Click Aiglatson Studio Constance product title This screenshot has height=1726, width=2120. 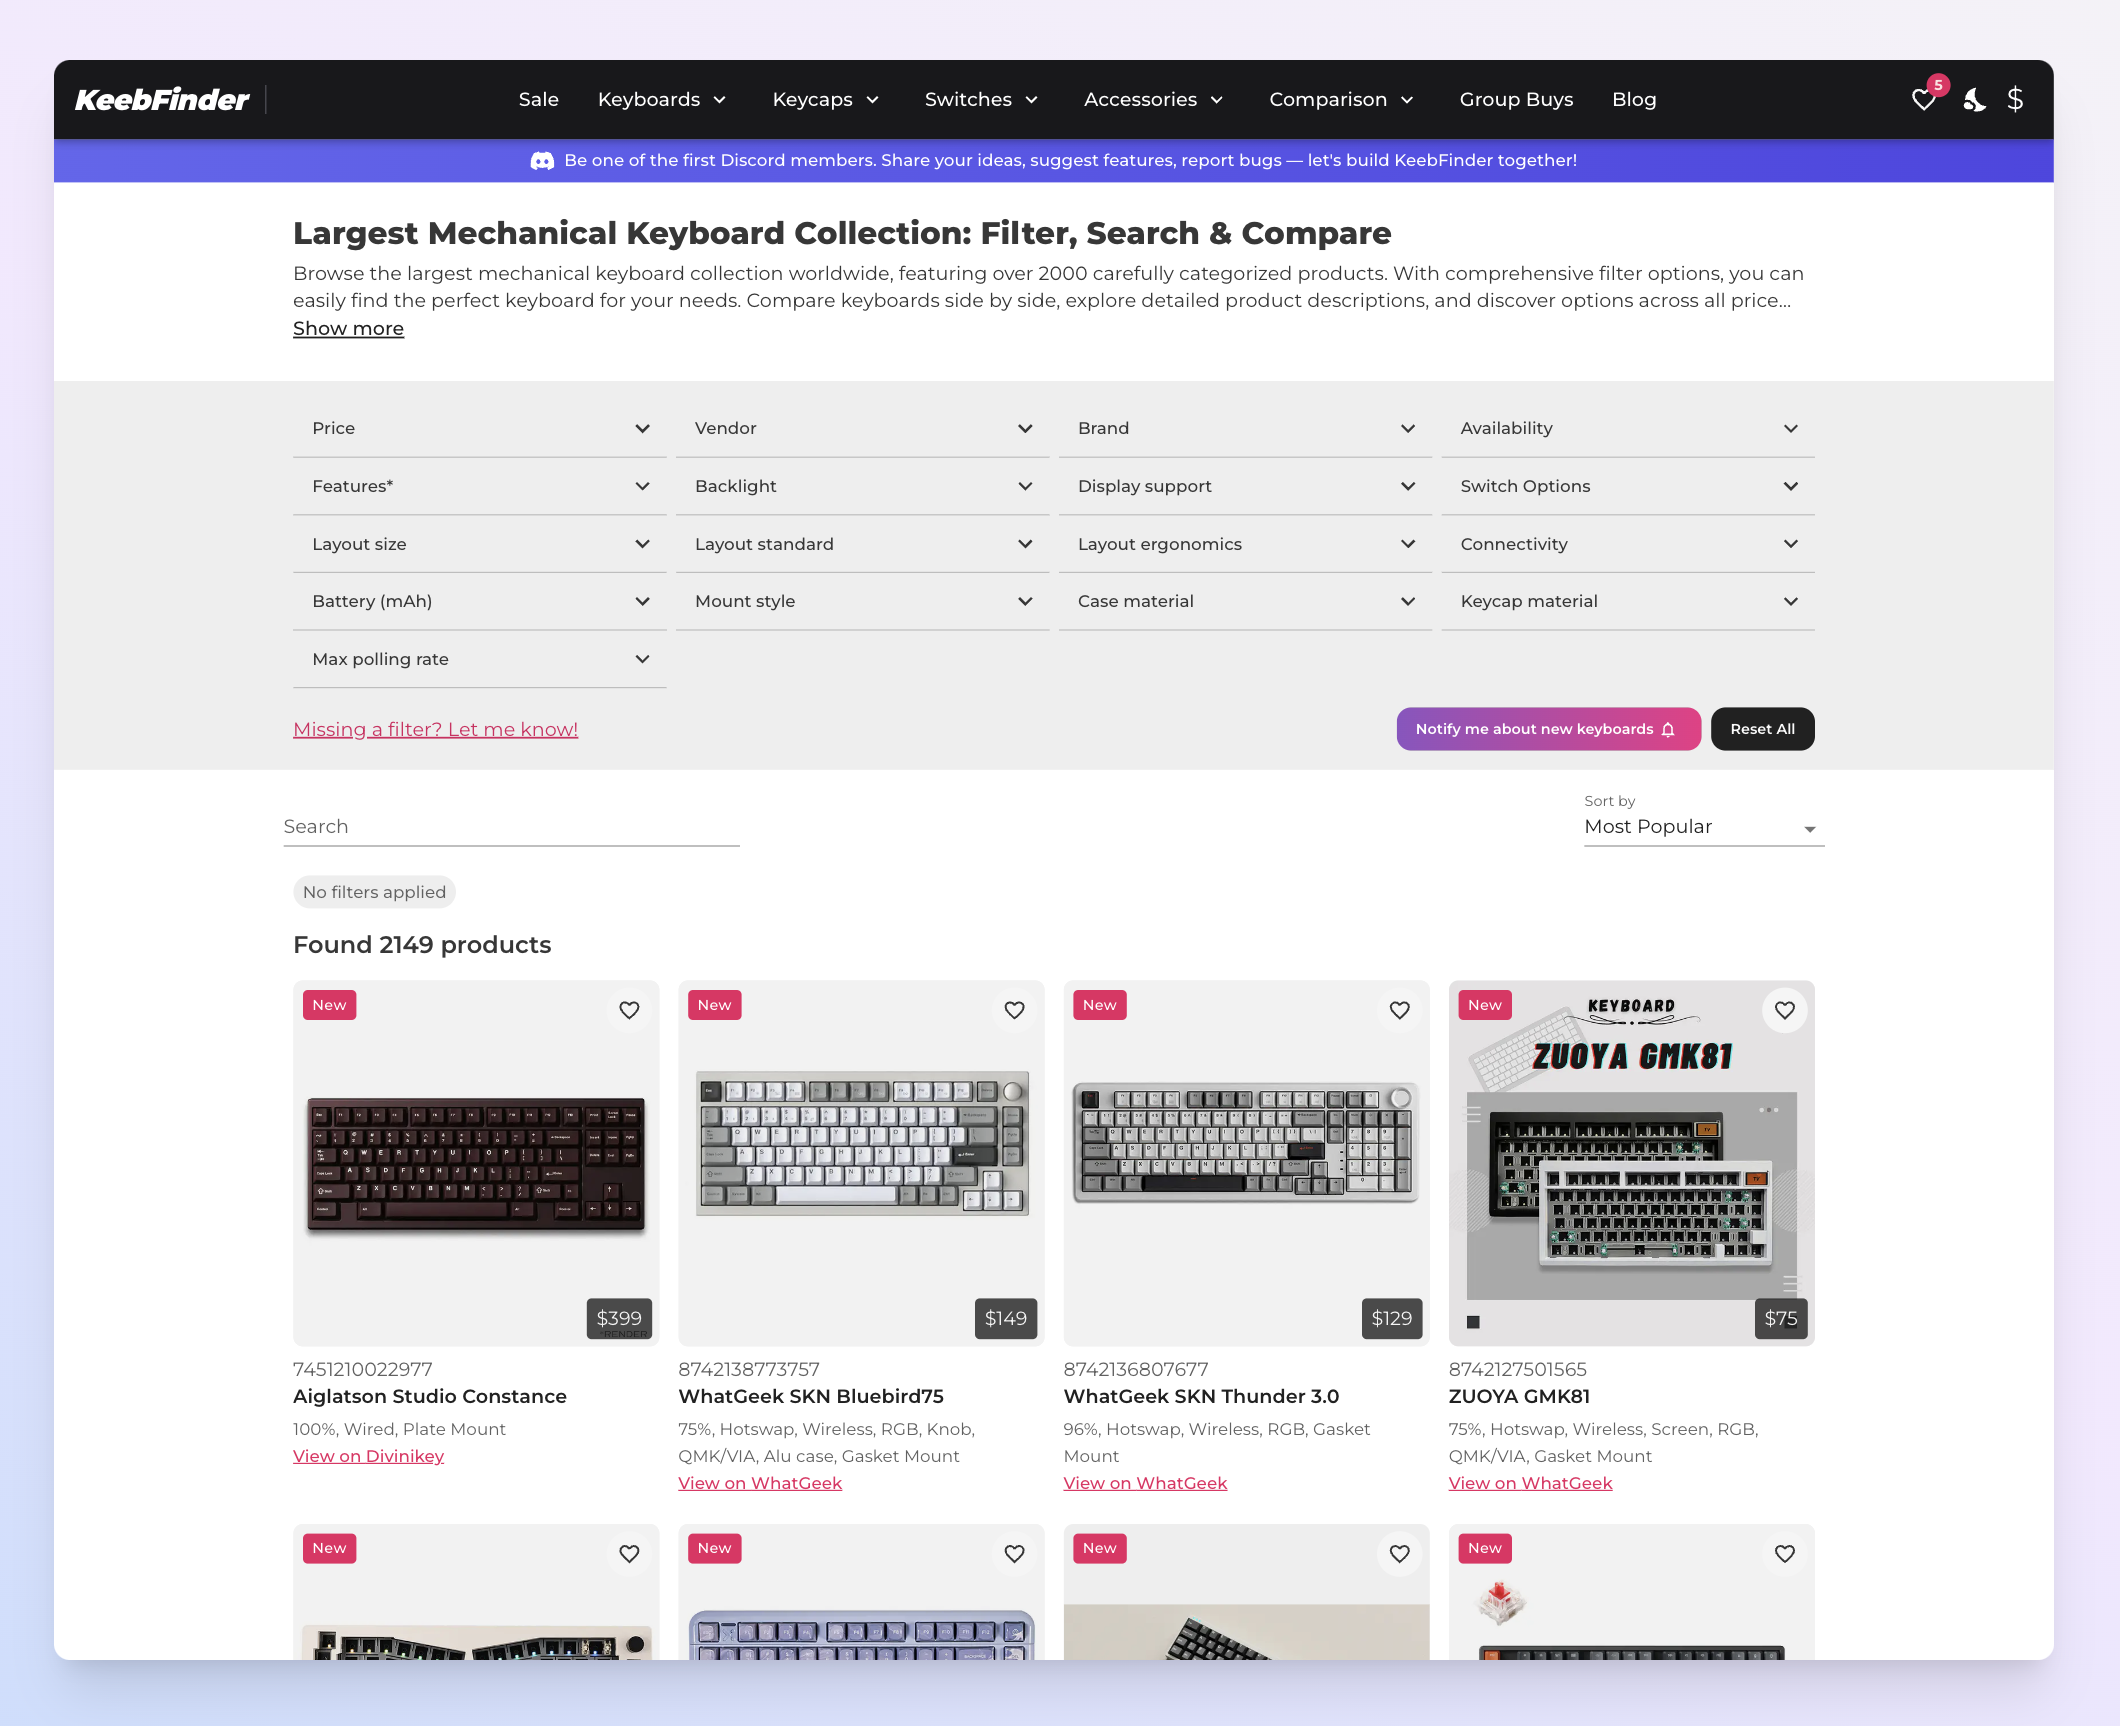point(430,1397)
